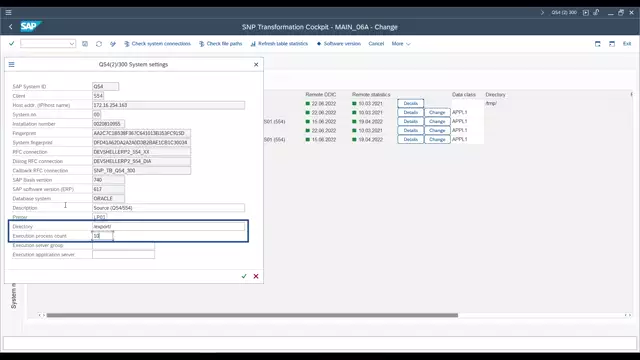Click Cancel in the toolbar
The image size is (640, 360).
[376, 44]
